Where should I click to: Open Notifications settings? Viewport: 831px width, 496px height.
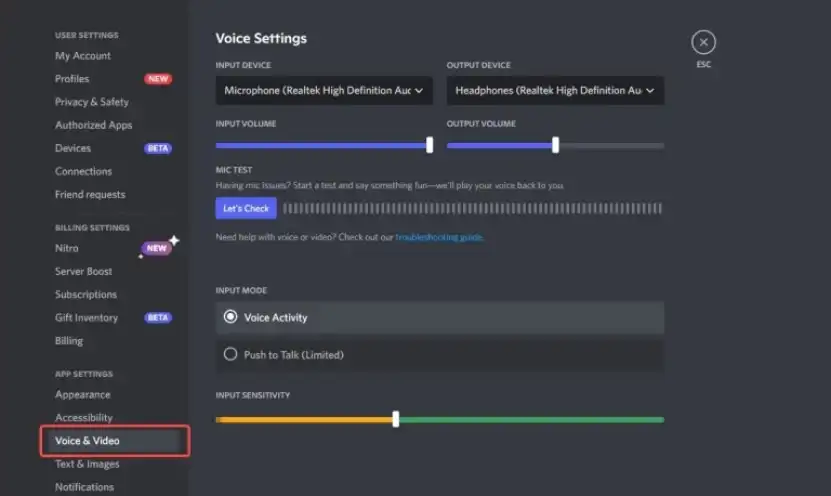click(84, 487)
